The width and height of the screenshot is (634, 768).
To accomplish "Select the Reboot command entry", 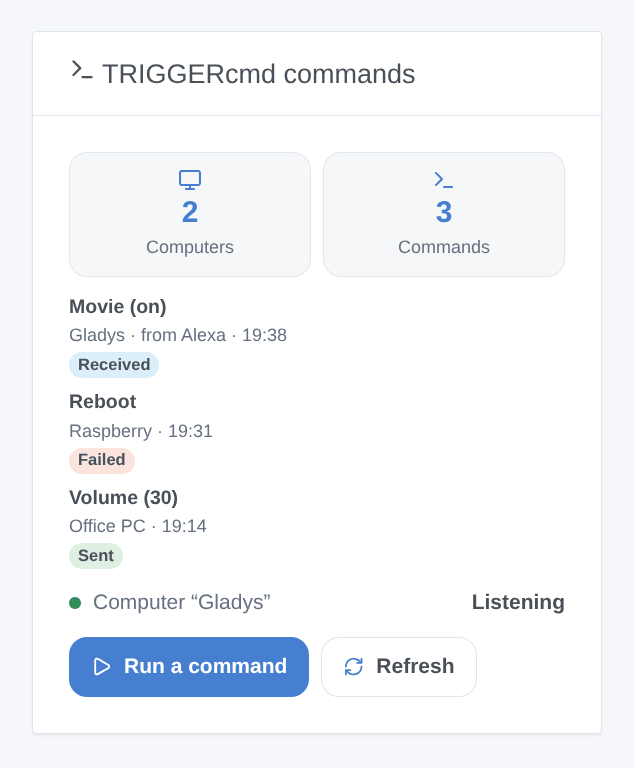I will [x=317, y=432].
